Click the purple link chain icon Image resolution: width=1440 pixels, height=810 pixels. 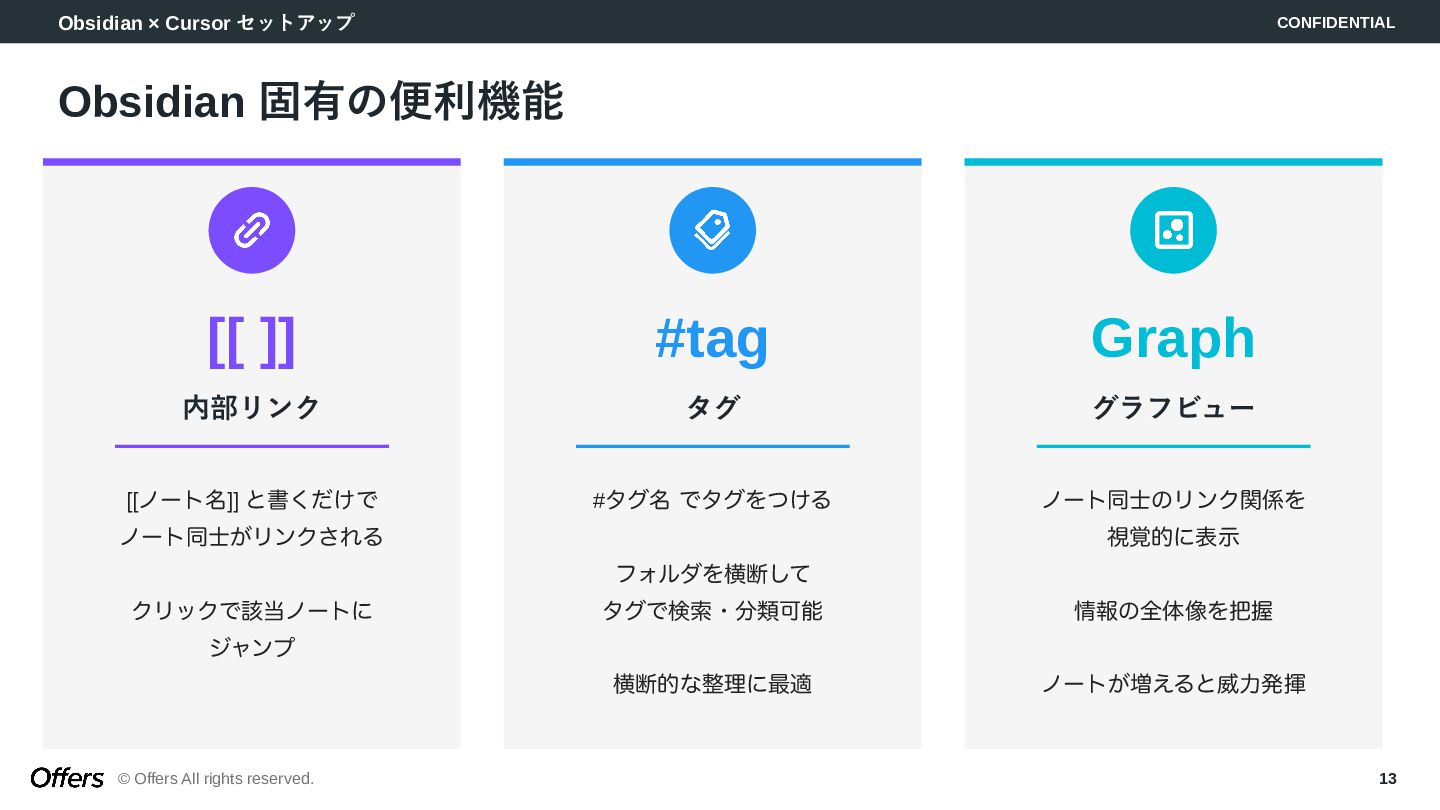[x=252, y=230]
